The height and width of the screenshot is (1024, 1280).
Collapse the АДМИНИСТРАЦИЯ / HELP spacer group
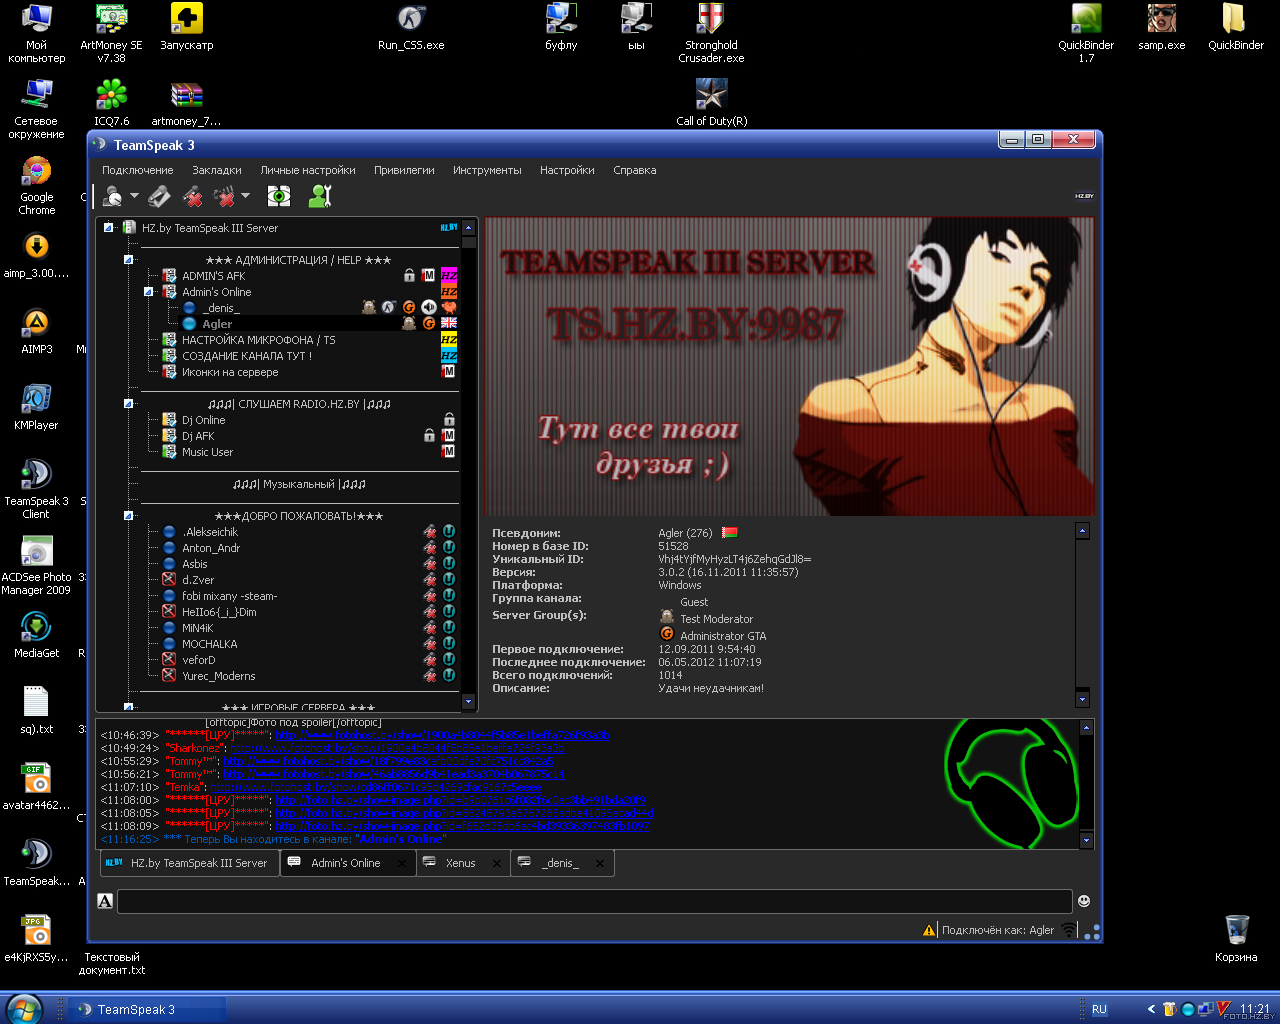point(128,260)
